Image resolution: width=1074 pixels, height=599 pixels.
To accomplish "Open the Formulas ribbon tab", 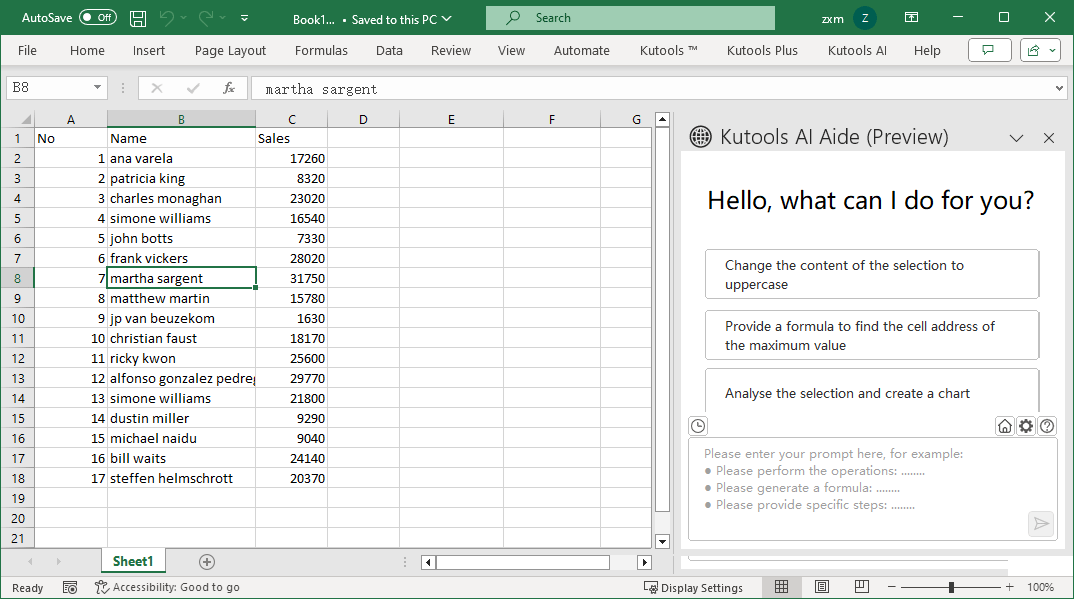I will point(321,50).
